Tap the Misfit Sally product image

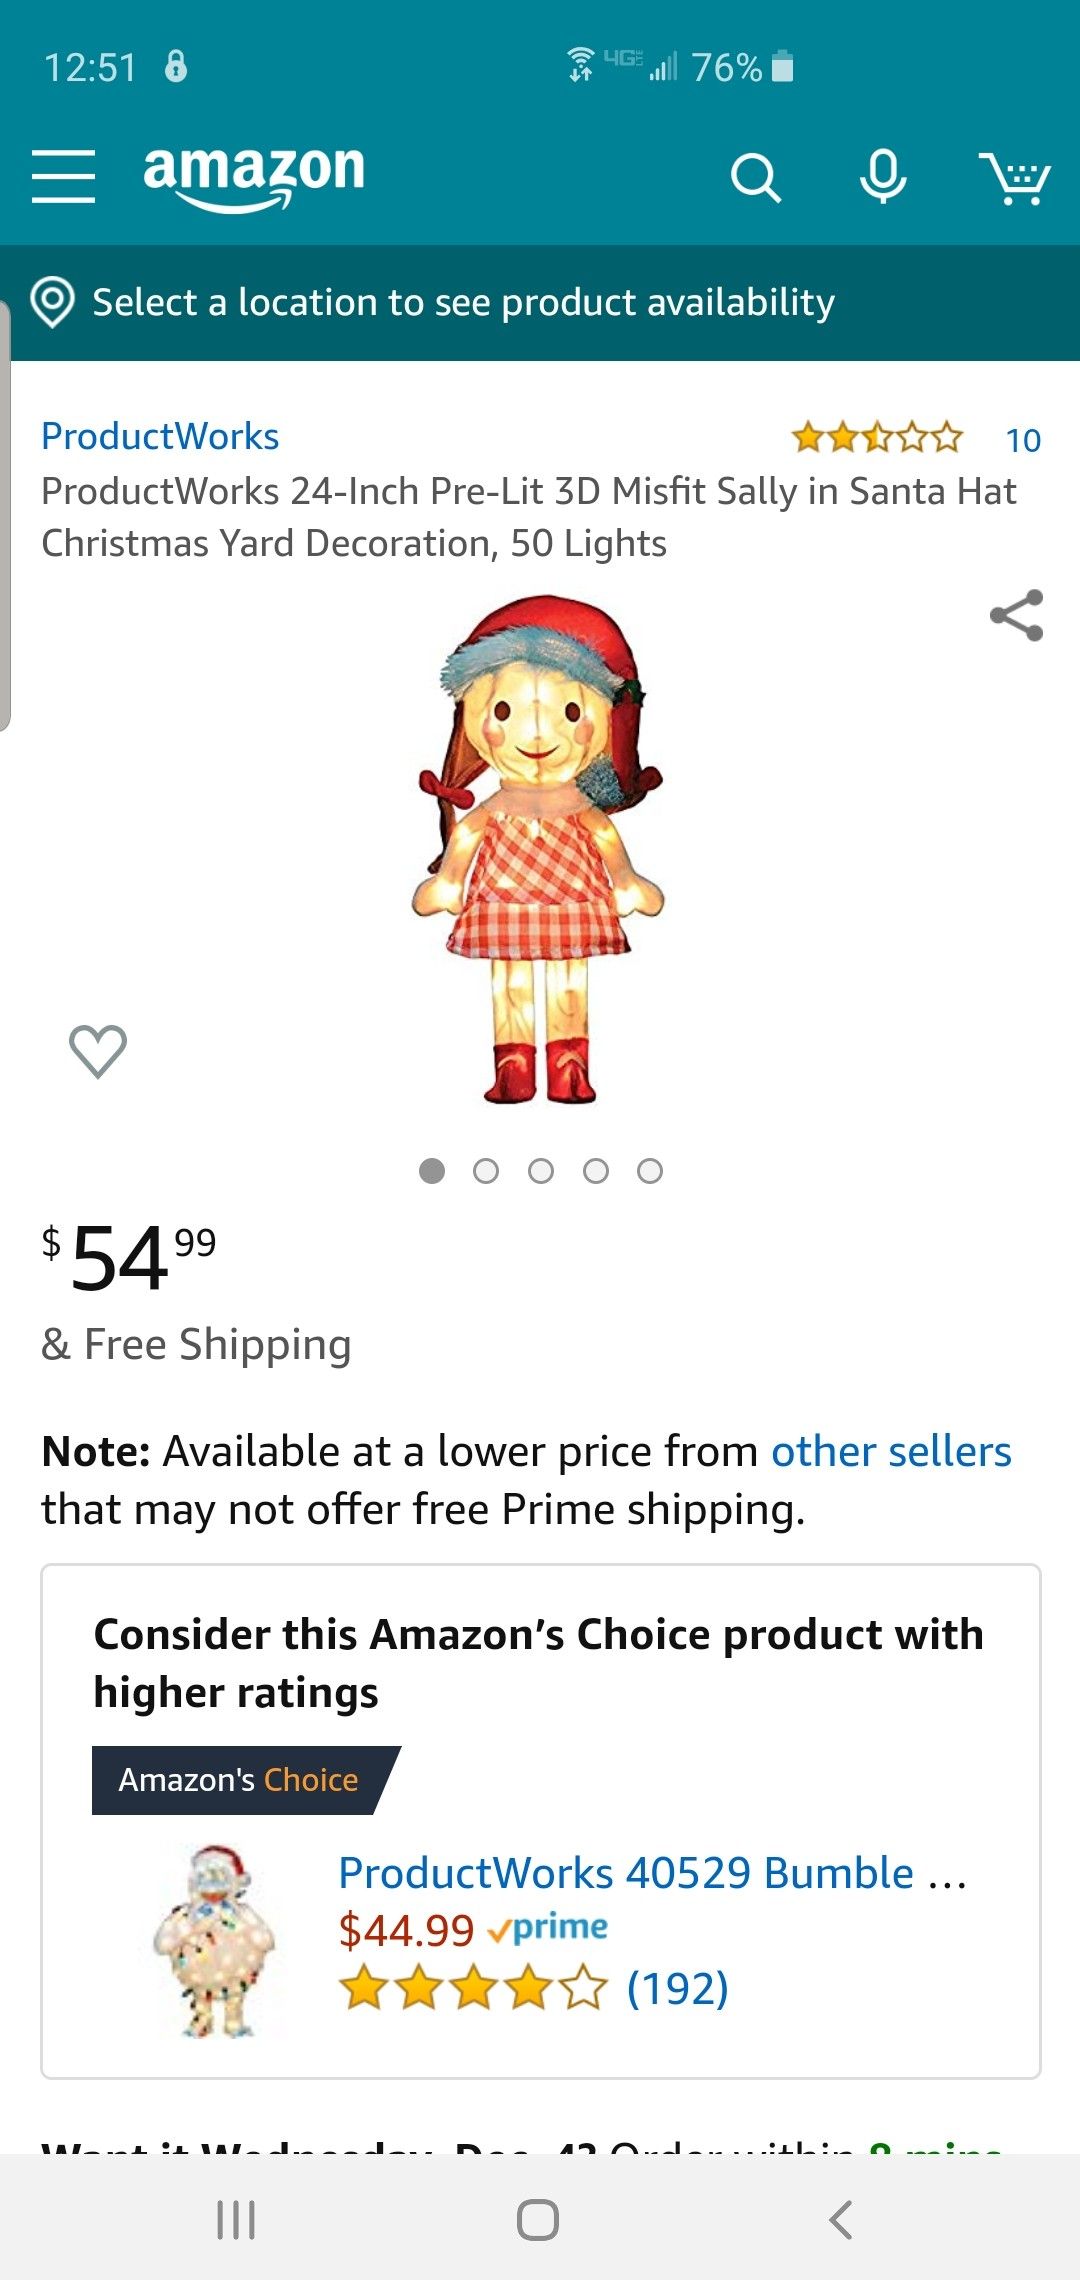[x=540, y=850]
